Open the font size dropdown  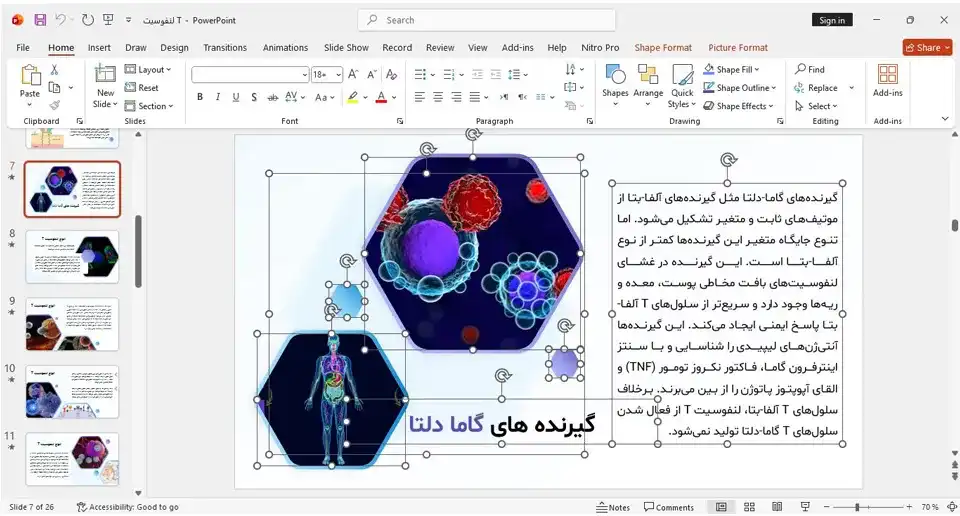pyautogui.click(x=339, y=75)
